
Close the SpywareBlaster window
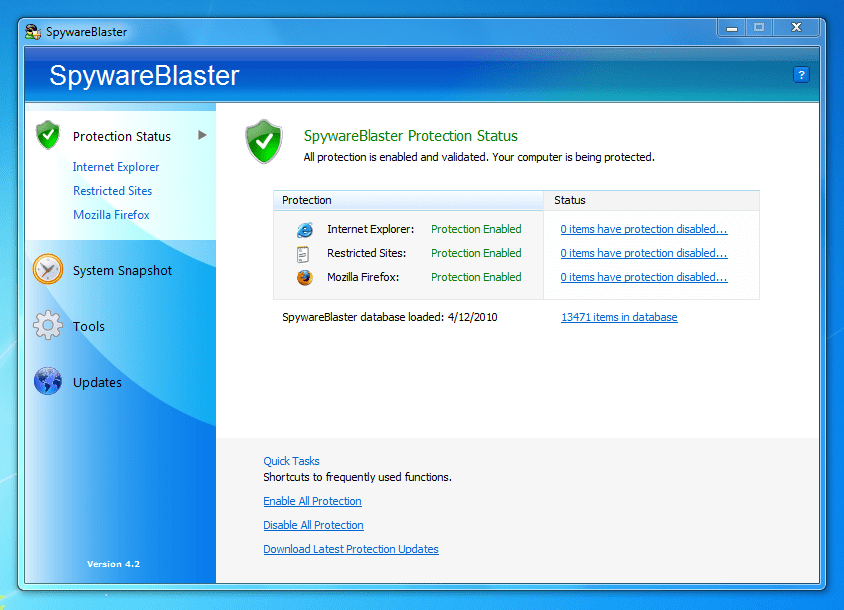click(x=797, y=27)
